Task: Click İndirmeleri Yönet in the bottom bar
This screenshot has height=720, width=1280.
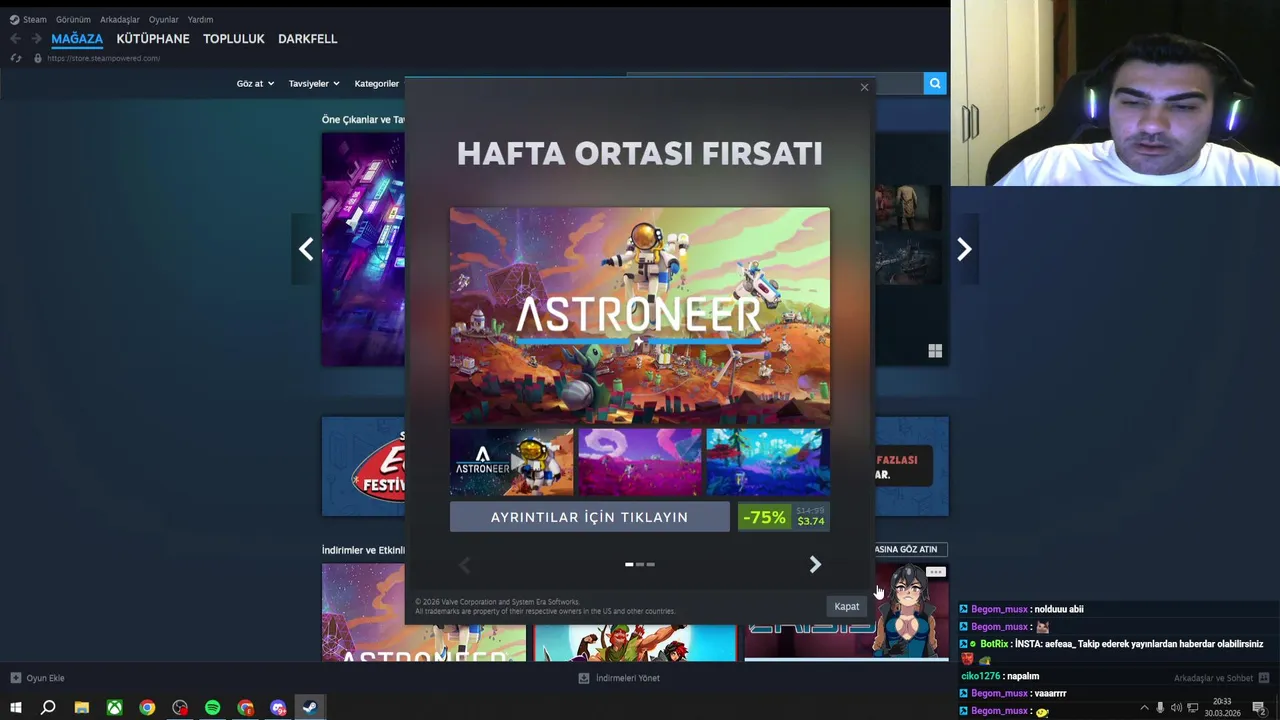Action: click(x=619, y=678)
